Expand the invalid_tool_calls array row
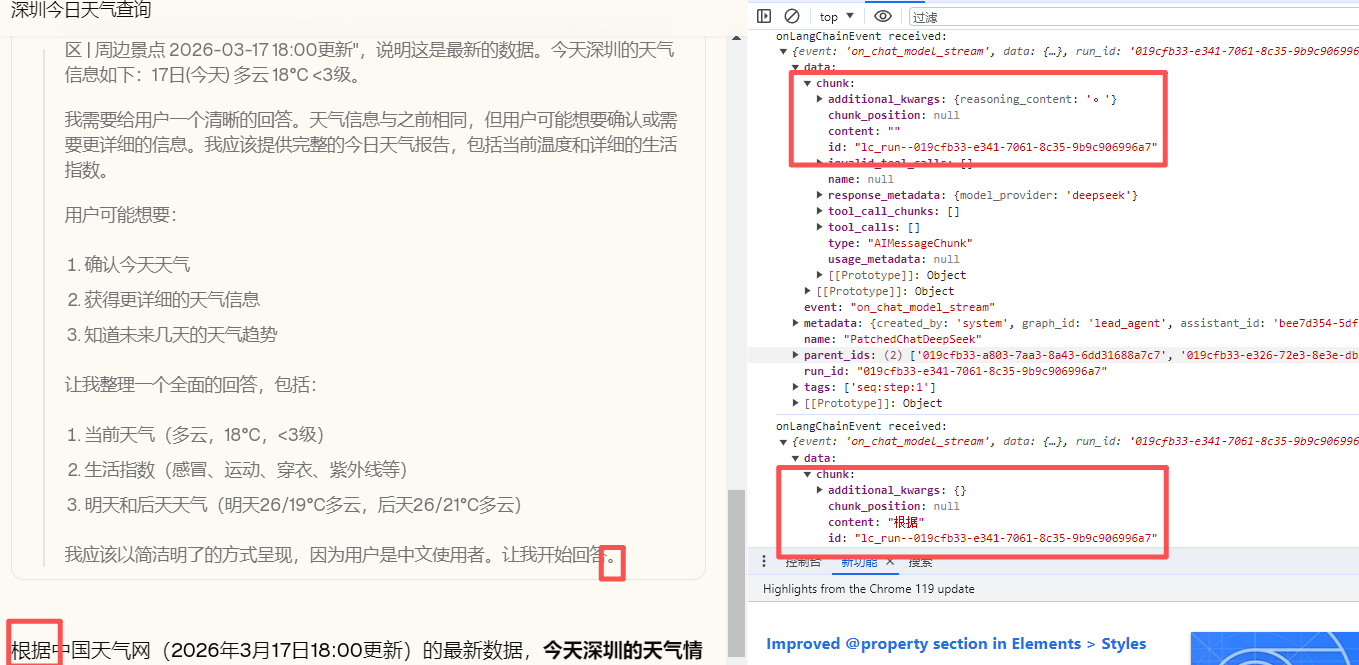Image resolution: width=1359 pixels, height=665 pixels. click(x=820, y=163)
